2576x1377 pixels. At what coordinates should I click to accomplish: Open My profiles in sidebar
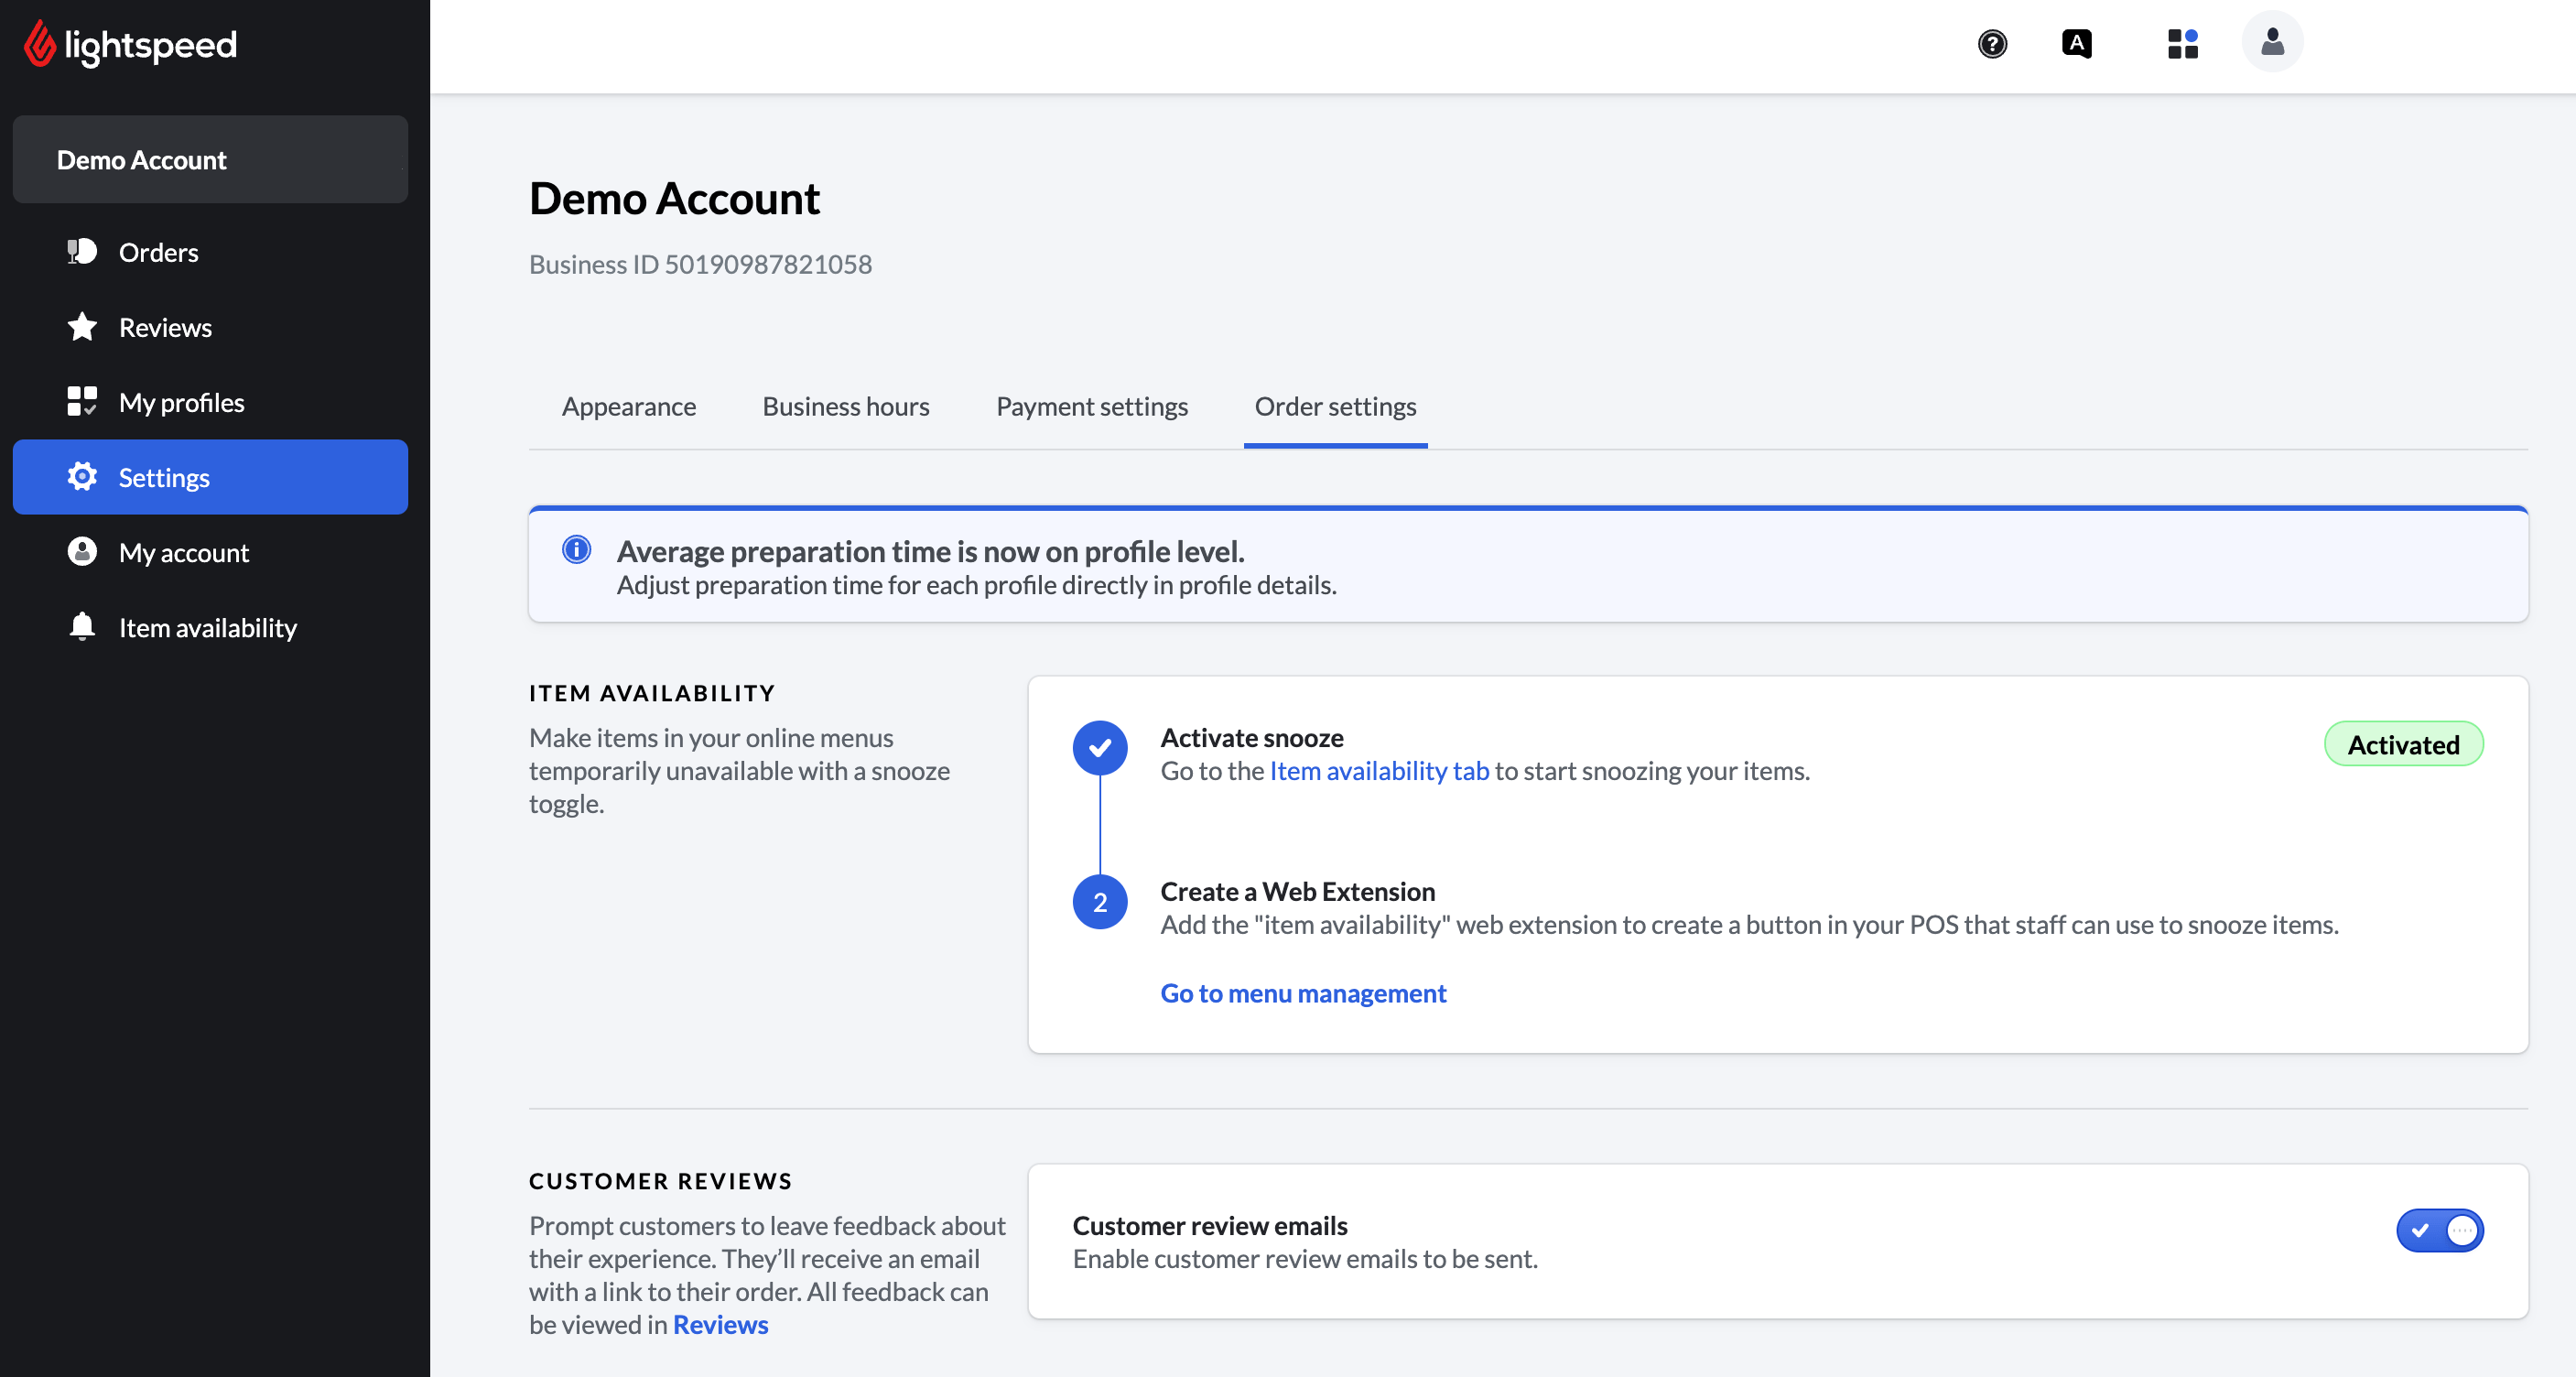click(181, 402)
